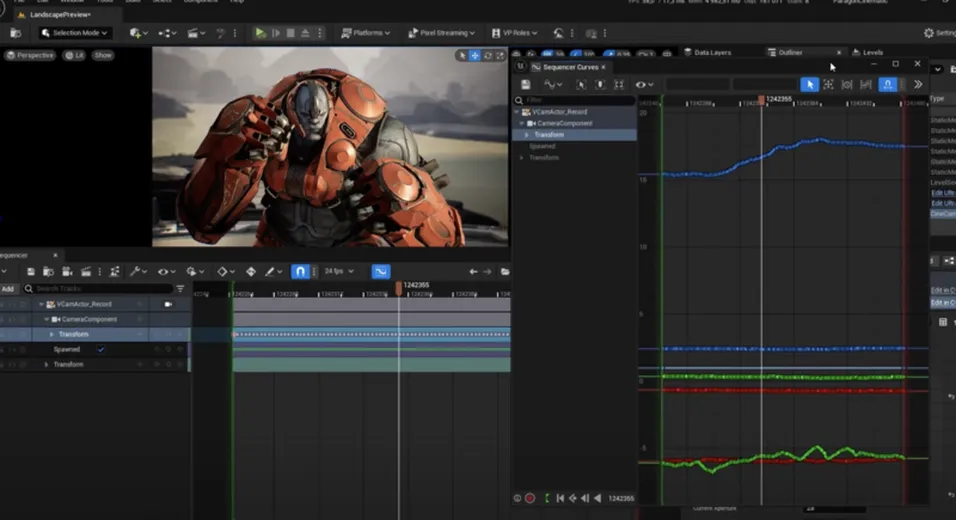Collapse the VCamActor_Record track in Sequencer
Image resolution: width=956 pixels, height=520 pixels.
41,304
